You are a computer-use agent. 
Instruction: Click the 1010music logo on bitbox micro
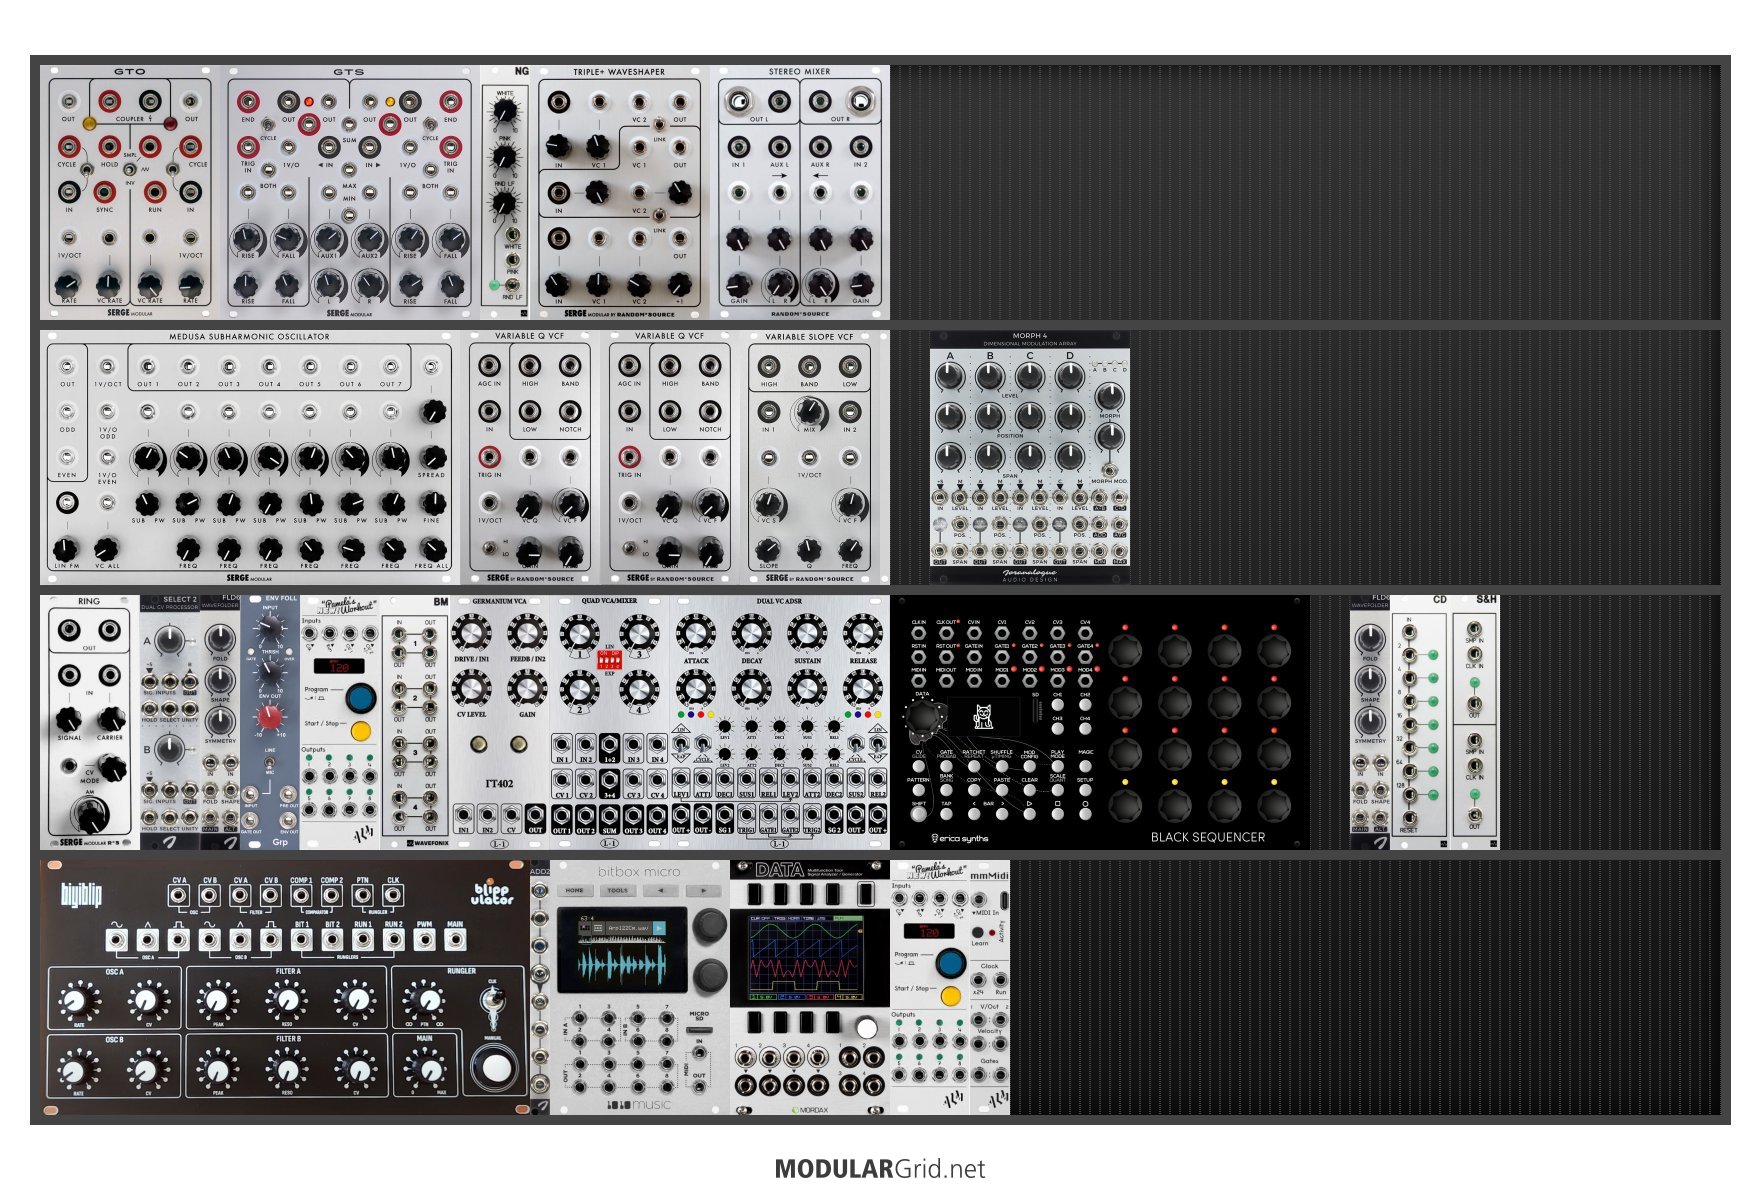pos(639,1105)
